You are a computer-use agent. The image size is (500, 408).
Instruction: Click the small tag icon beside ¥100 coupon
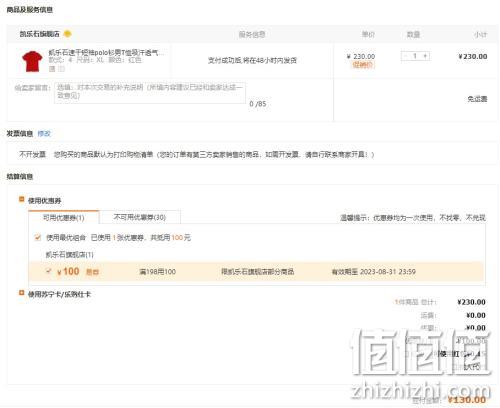pos(93,272)
